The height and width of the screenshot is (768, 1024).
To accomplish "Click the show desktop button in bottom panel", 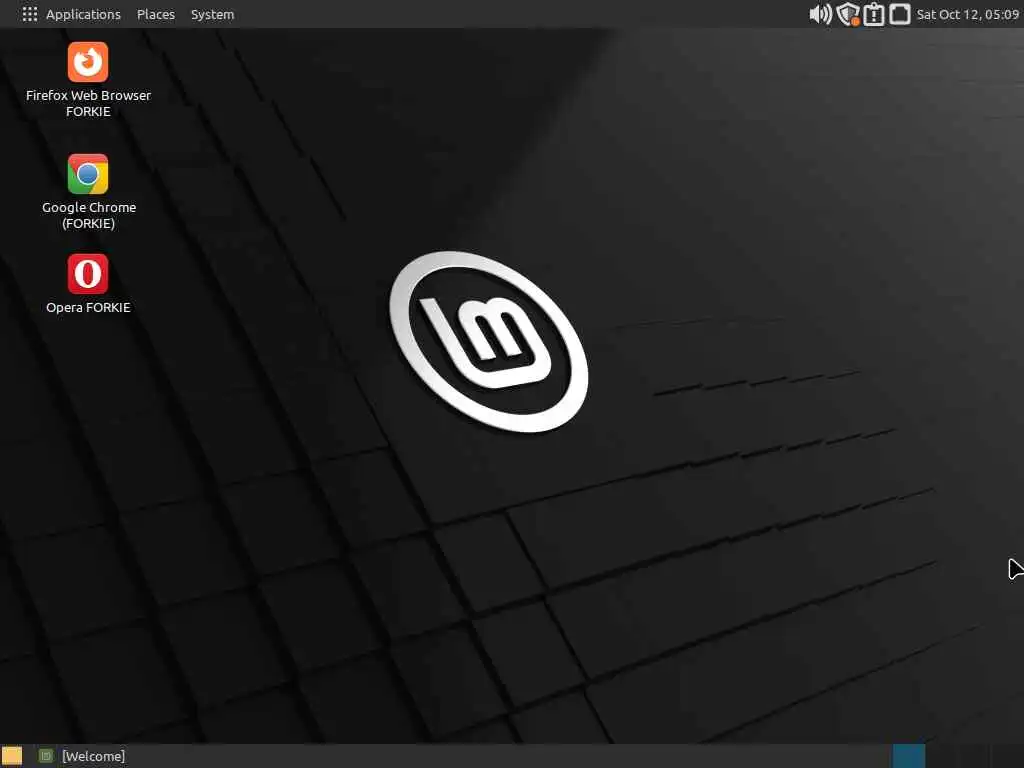I will [x=12, y=756].
